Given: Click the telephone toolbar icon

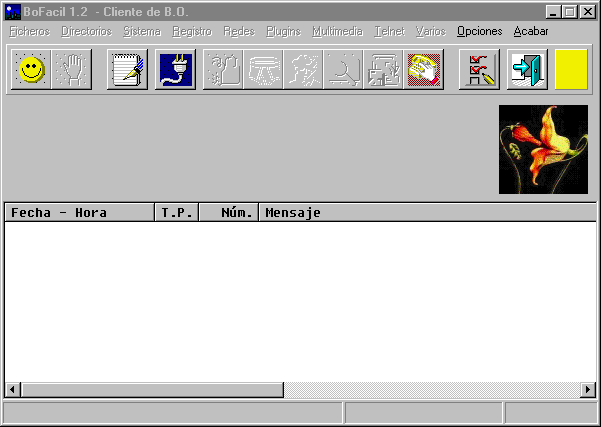Looking at the screenshot, I should (425, 70).
